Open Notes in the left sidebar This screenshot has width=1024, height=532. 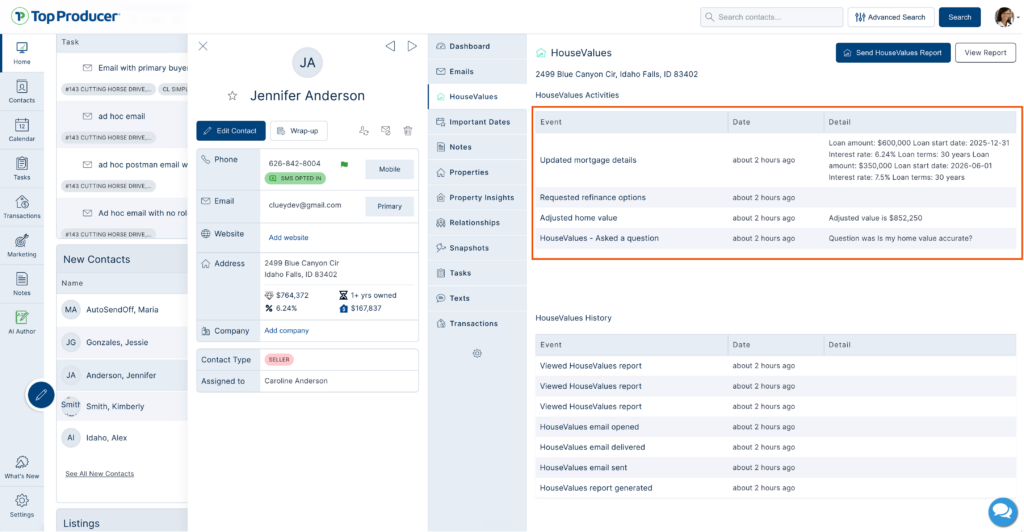click(22, 284)
